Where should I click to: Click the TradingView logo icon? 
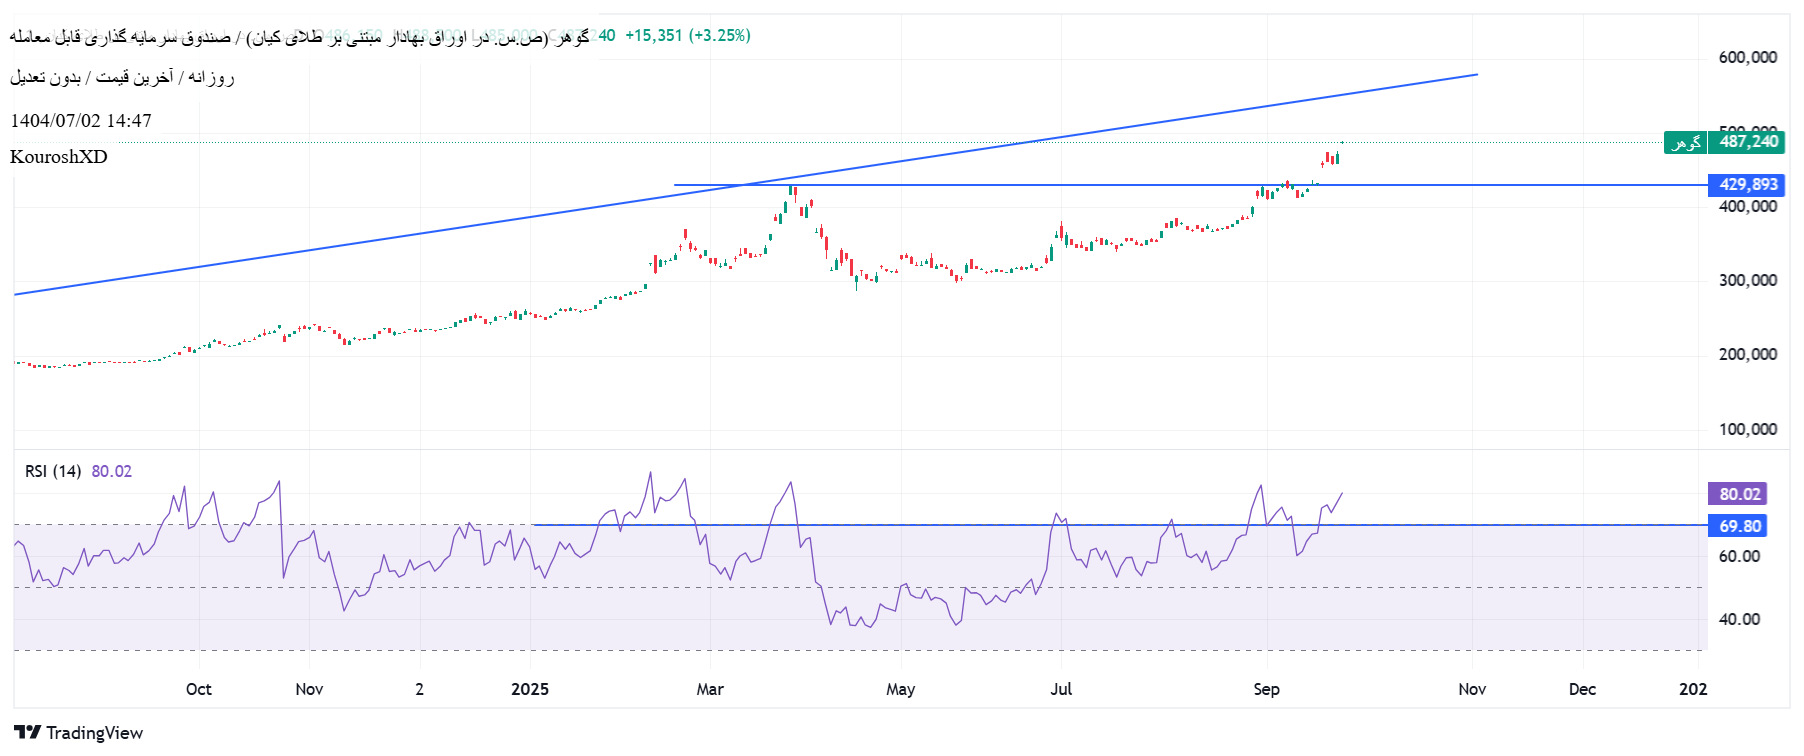click(27, 733)
